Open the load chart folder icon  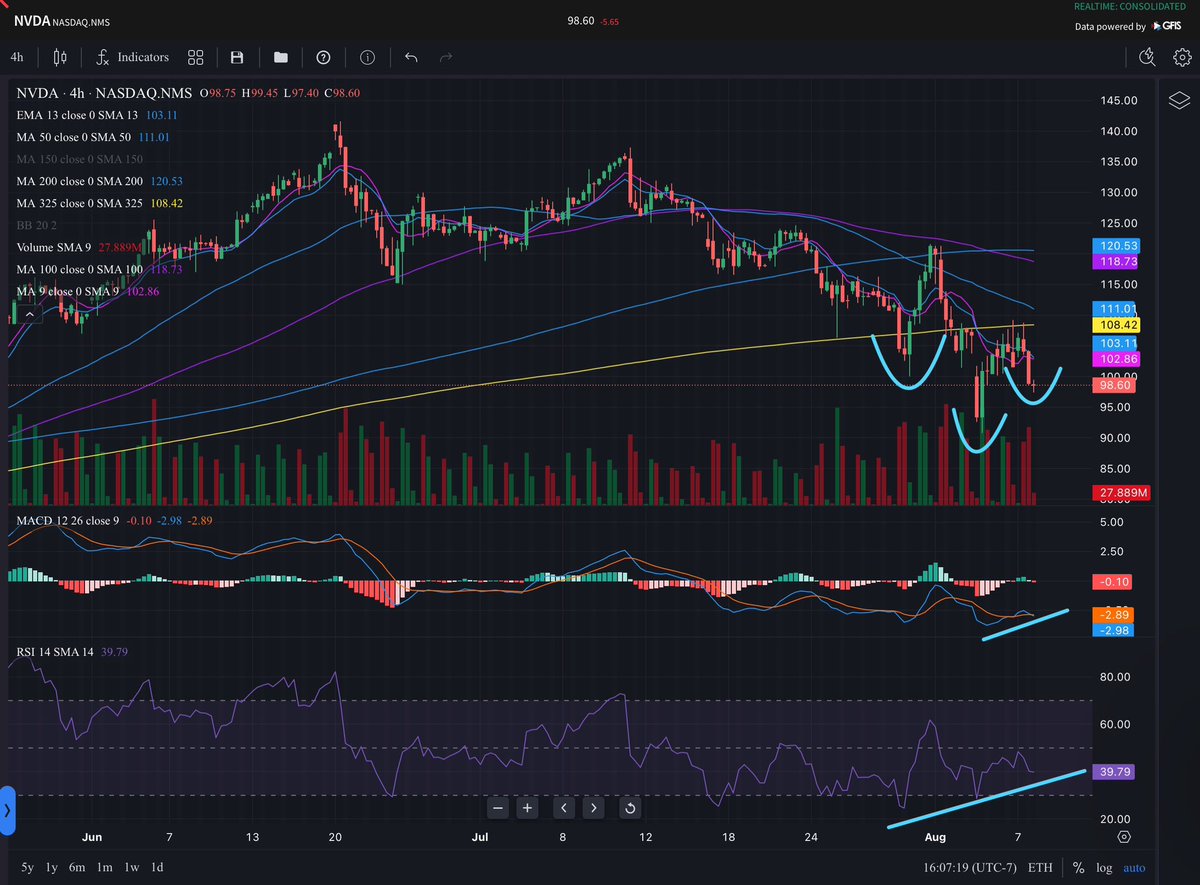pos(280,57)
